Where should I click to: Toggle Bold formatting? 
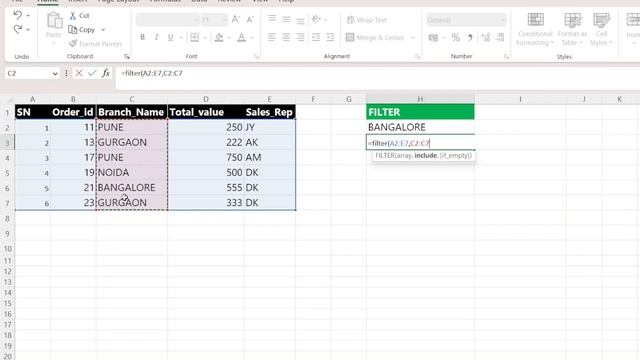(142, 38)
